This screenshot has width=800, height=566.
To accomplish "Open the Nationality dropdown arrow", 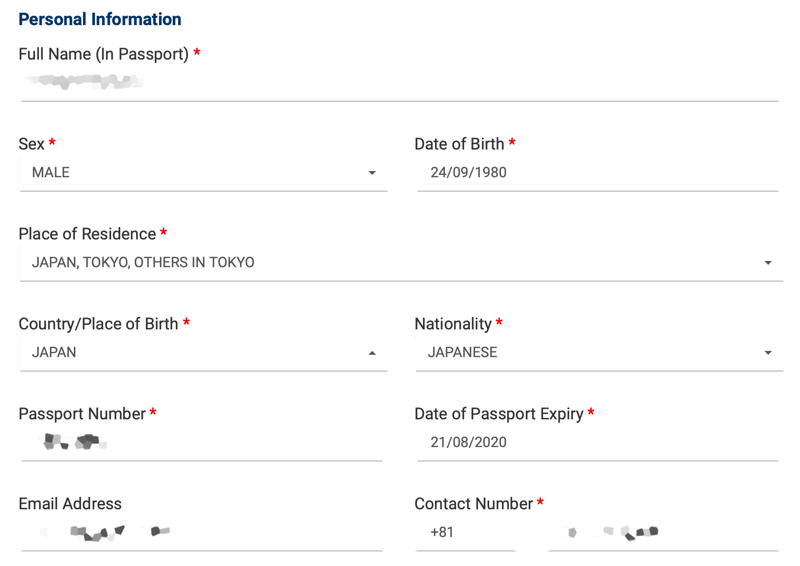I will pyautogui.click(x=767, y=353).
